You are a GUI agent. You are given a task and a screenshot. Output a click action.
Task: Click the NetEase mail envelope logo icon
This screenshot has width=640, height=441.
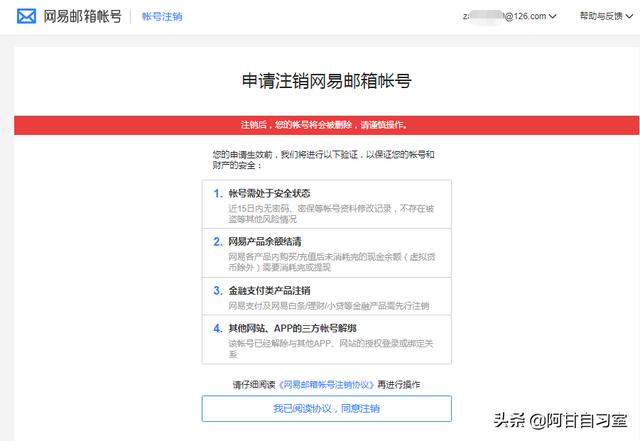(x=27, y=16)
